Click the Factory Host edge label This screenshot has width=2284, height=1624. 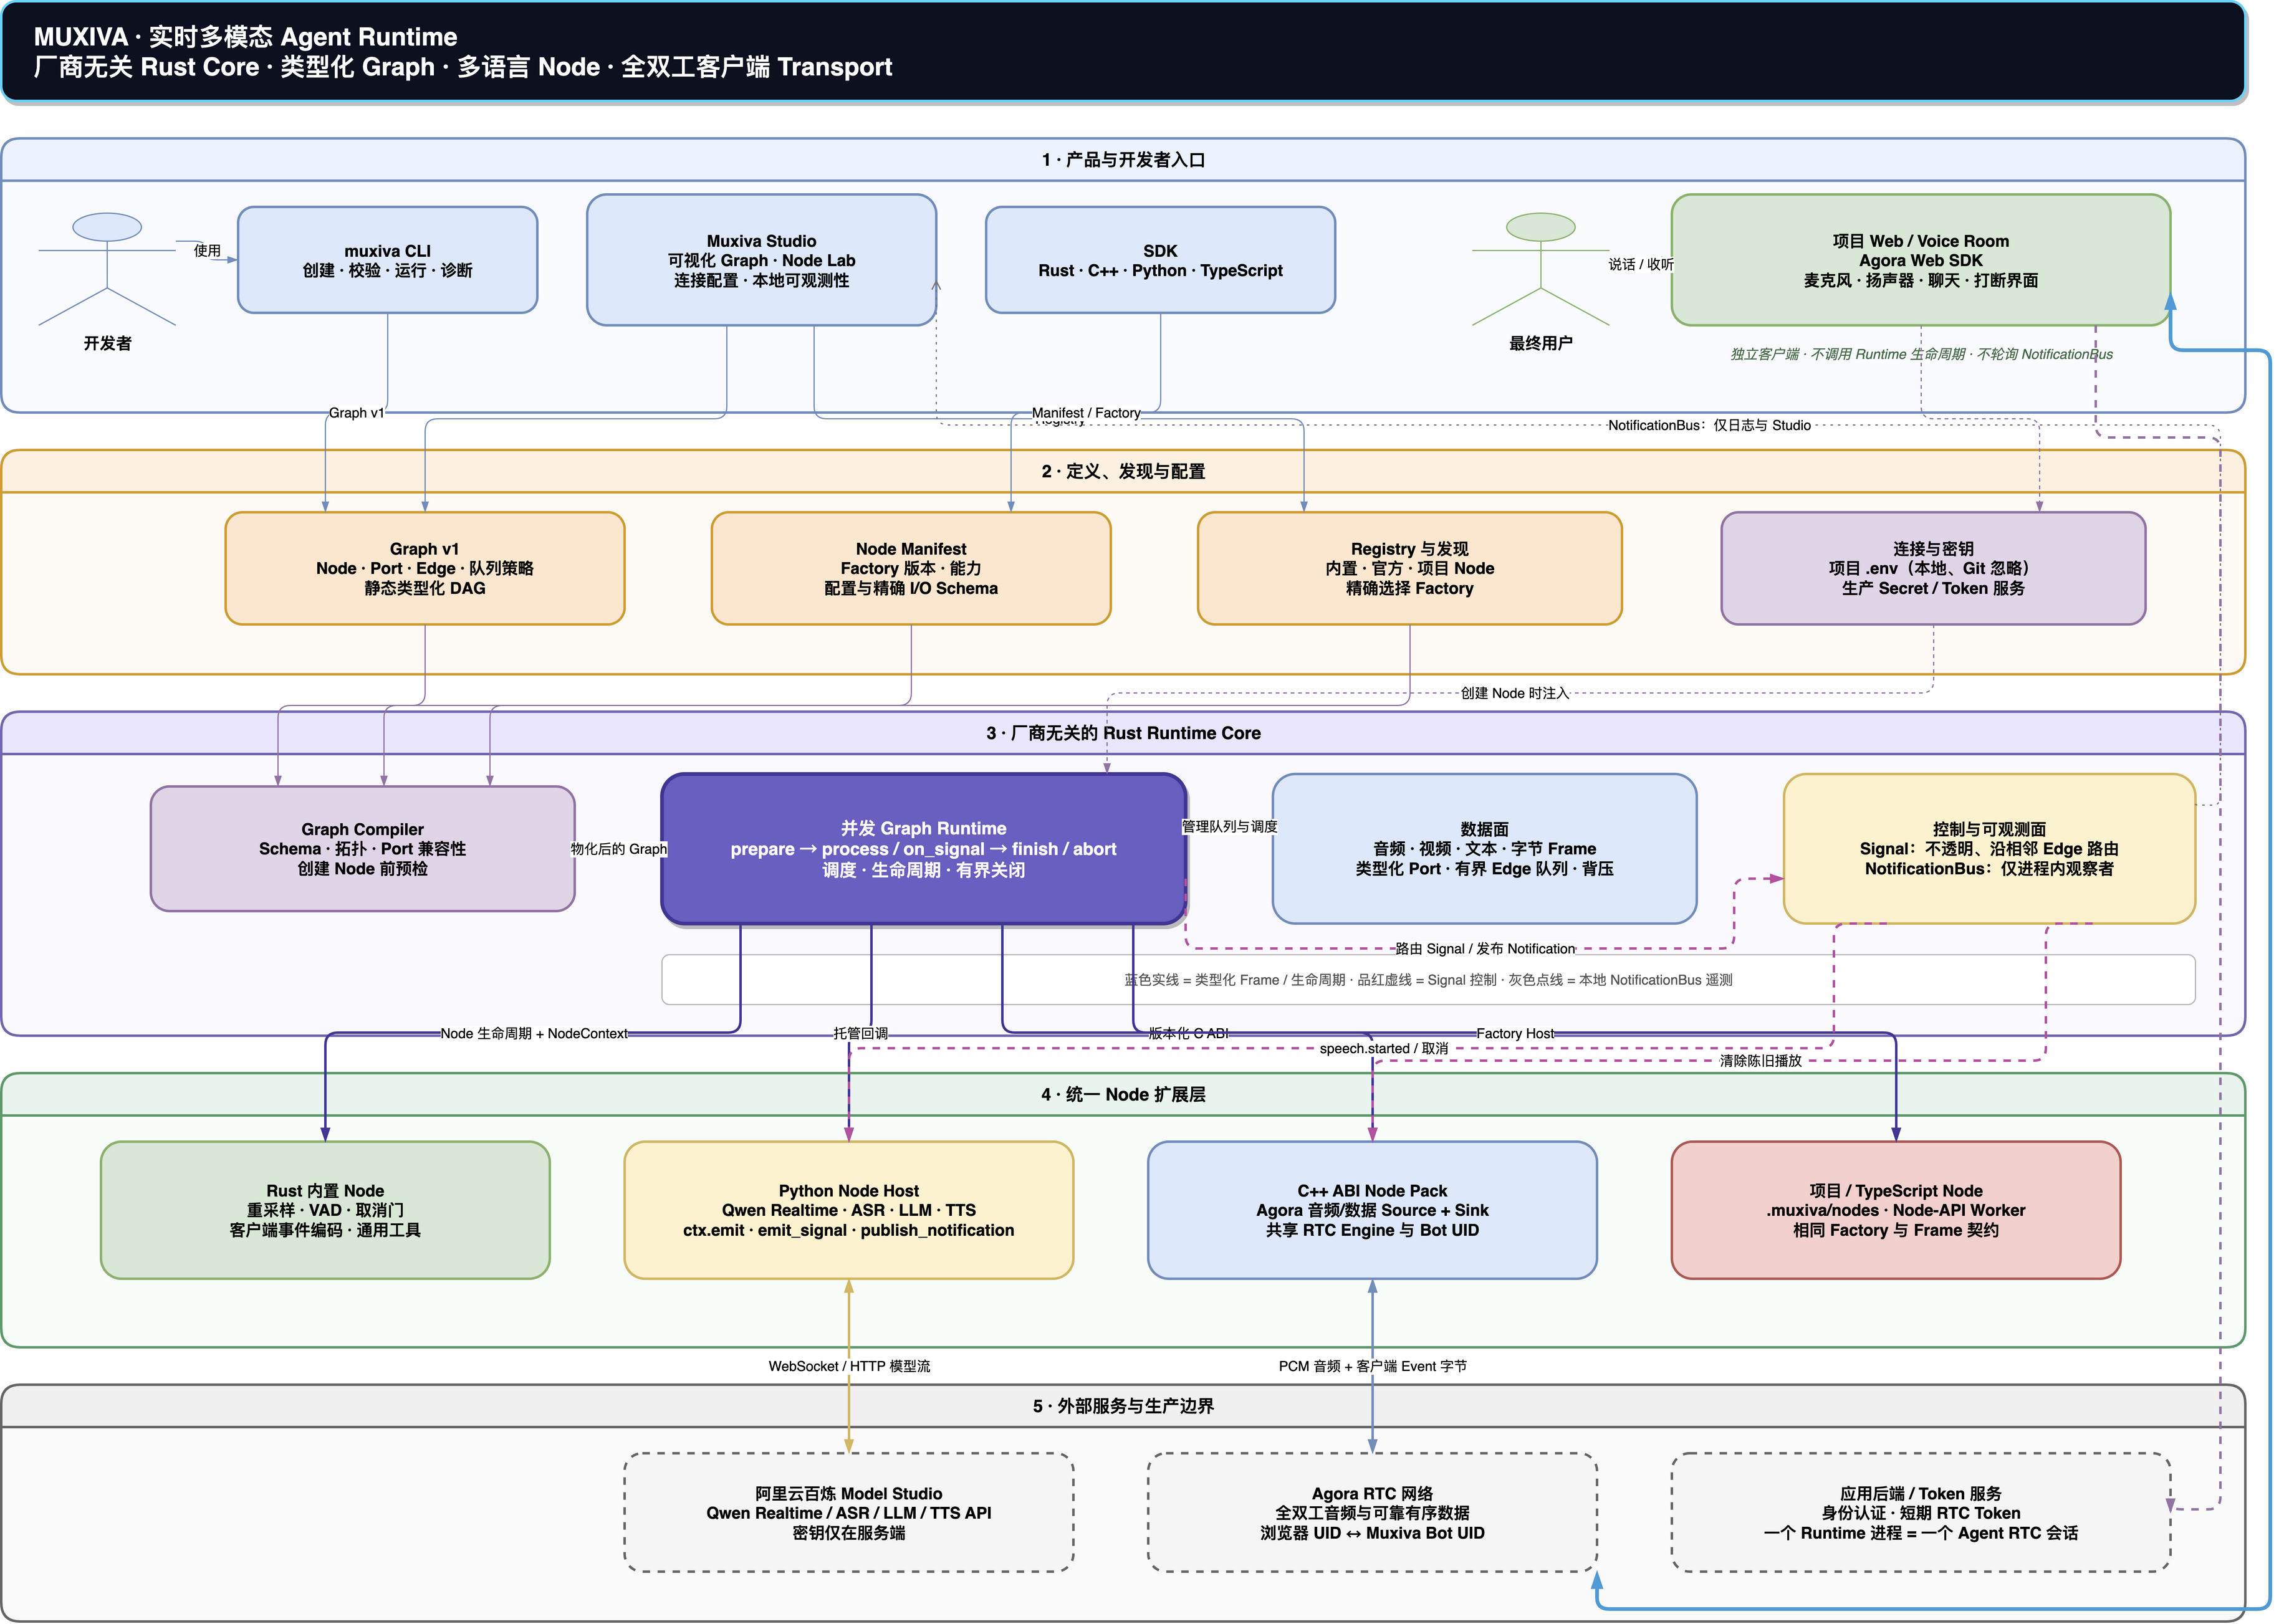tap(1515, 1034)
